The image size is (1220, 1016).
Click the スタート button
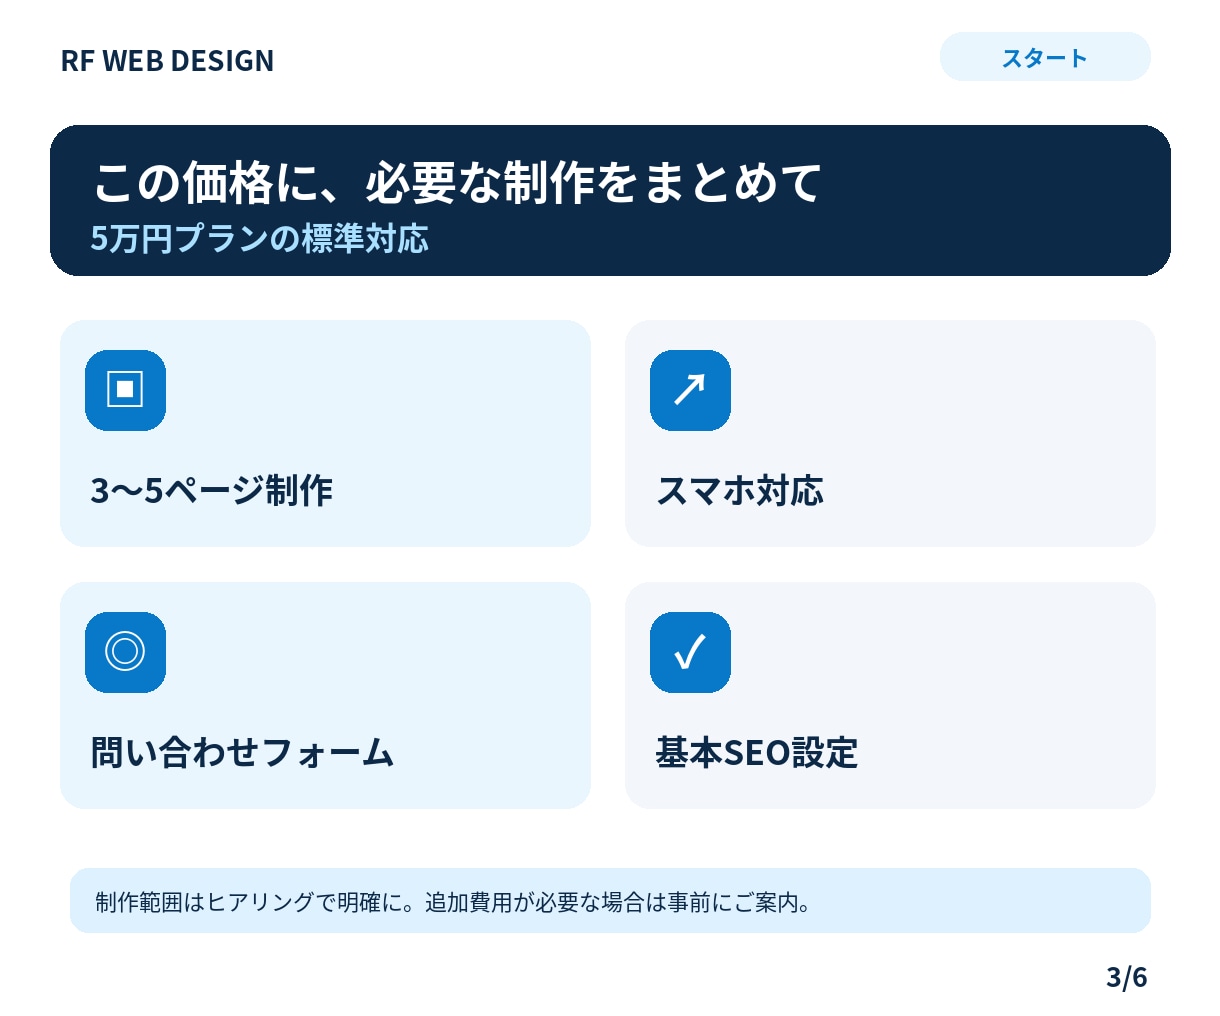1045,57
